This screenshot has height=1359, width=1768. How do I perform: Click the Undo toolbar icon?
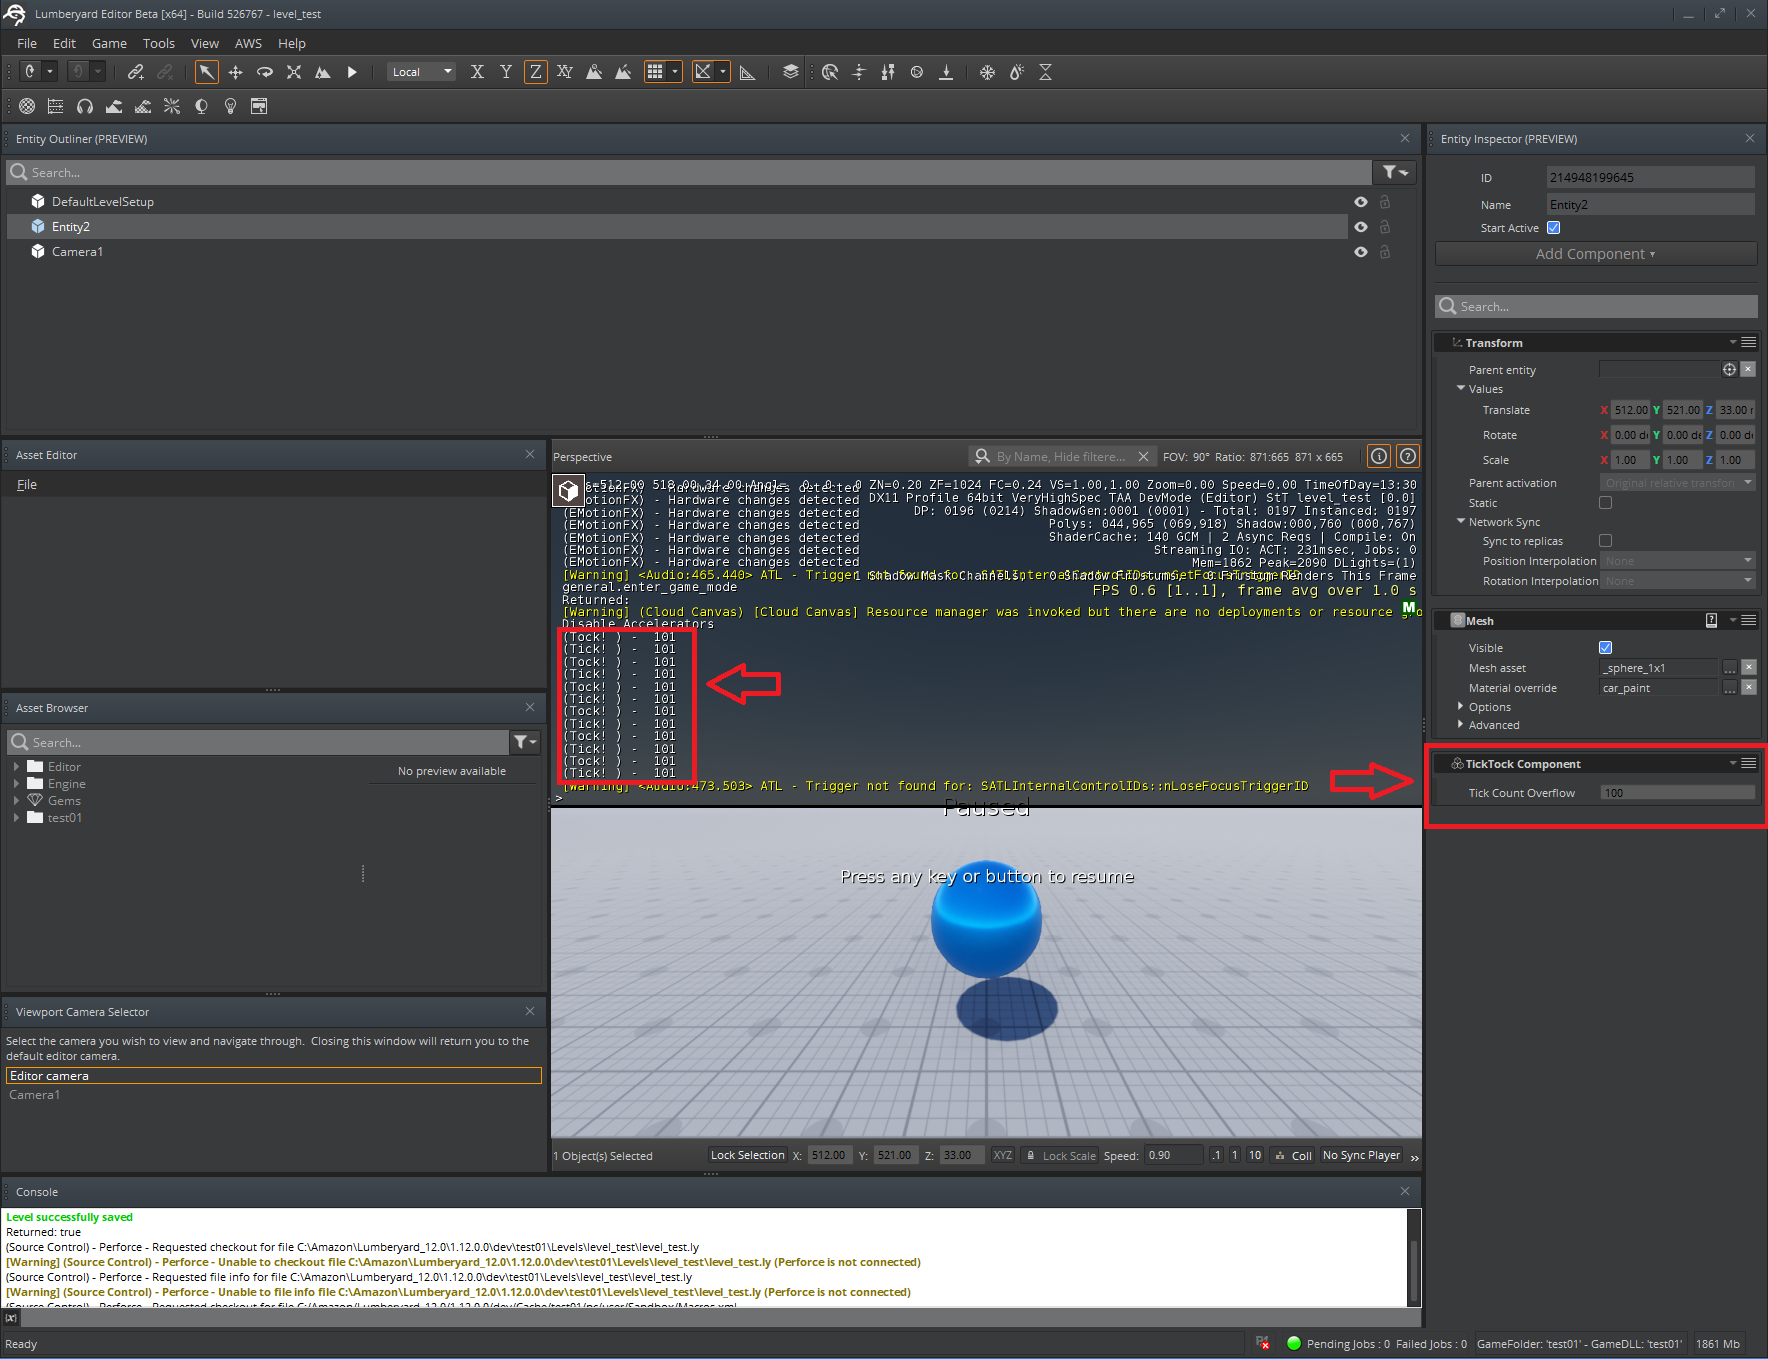point(30,72)
